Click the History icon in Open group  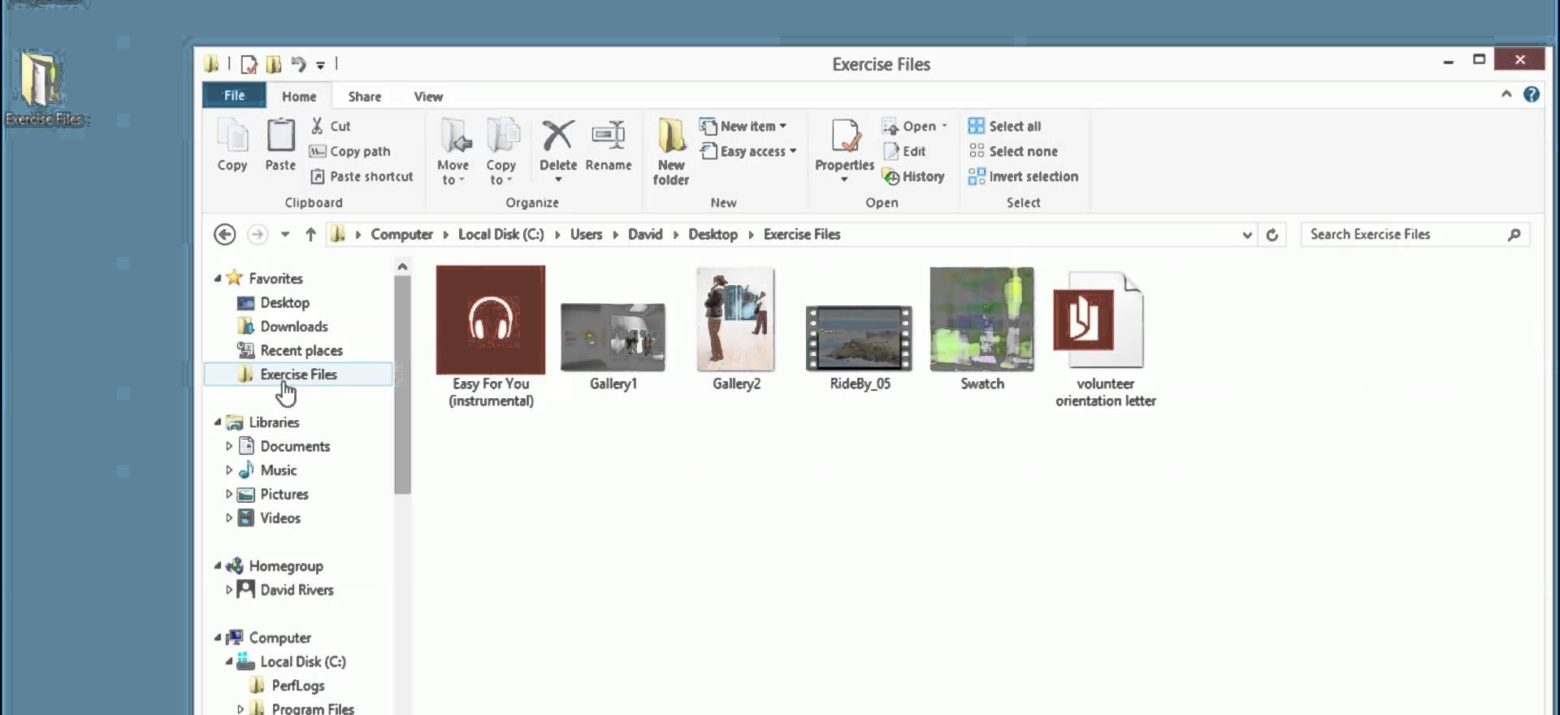(892, 177)
